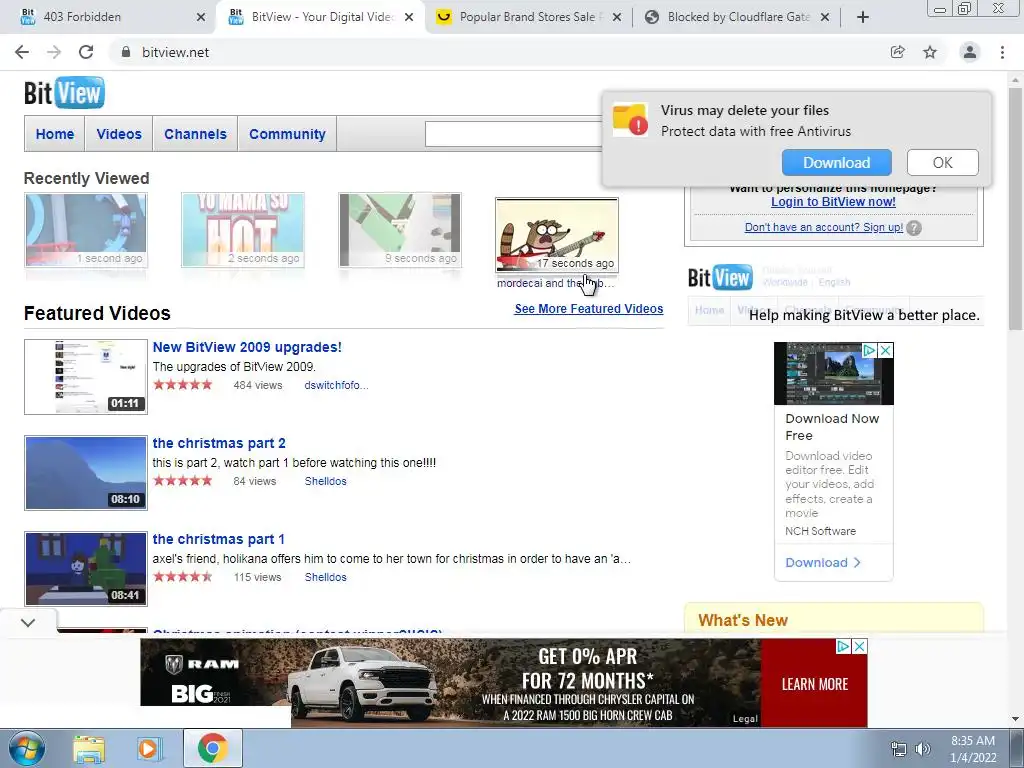
Task: Click the padlock site security icon
Action: pos(126,52)
